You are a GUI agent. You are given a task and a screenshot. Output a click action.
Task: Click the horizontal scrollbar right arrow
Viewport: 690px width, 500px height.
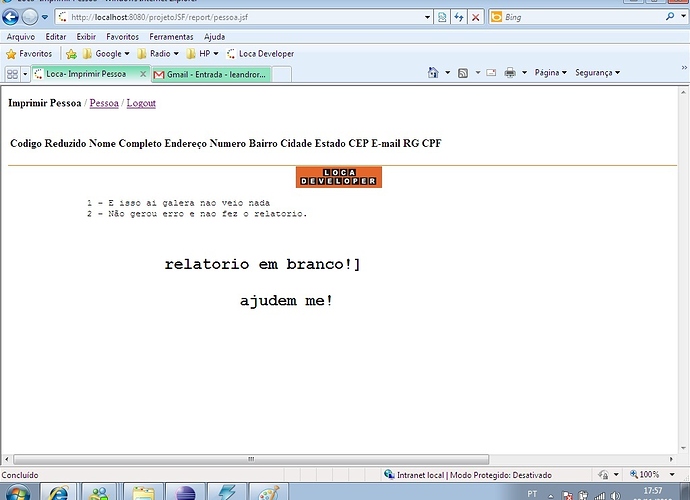tap(671, 459)
